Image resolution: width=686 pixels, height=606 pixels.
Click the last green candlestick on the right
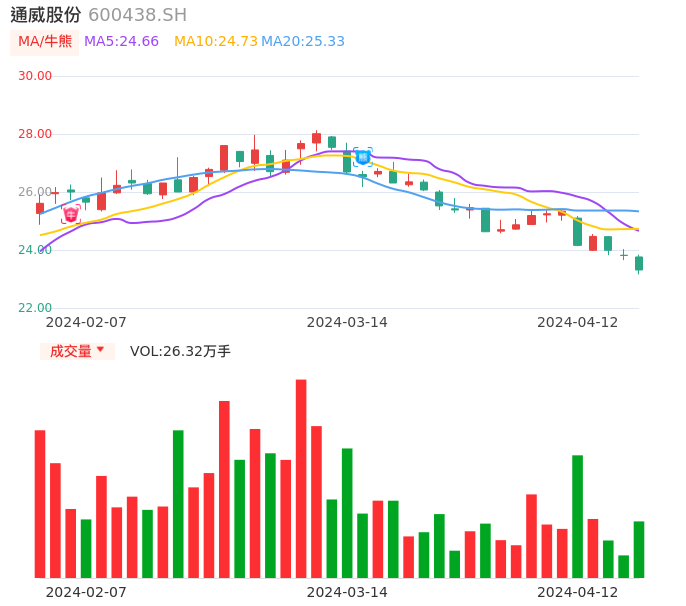click(639, 263)
